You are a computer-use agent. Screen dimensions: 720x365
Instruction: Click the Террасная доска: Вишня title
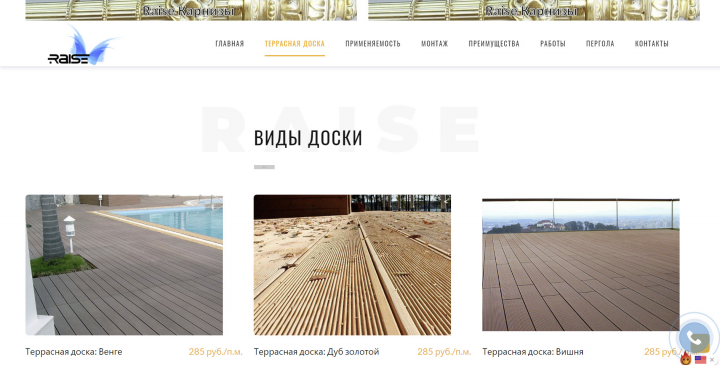[x=533, y=352]
